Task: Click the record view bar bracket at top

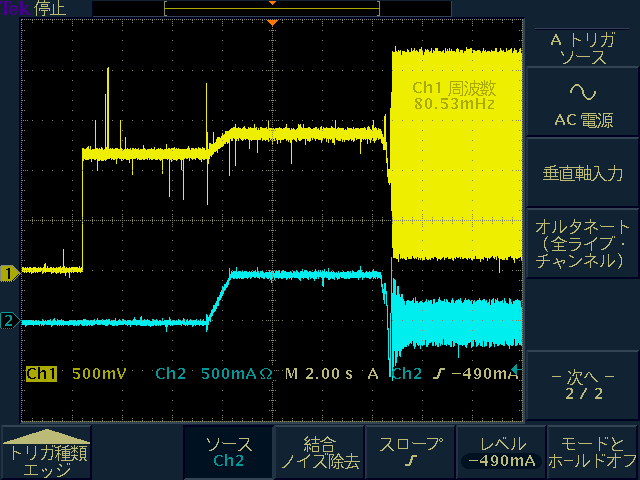Action: (272, 9)
